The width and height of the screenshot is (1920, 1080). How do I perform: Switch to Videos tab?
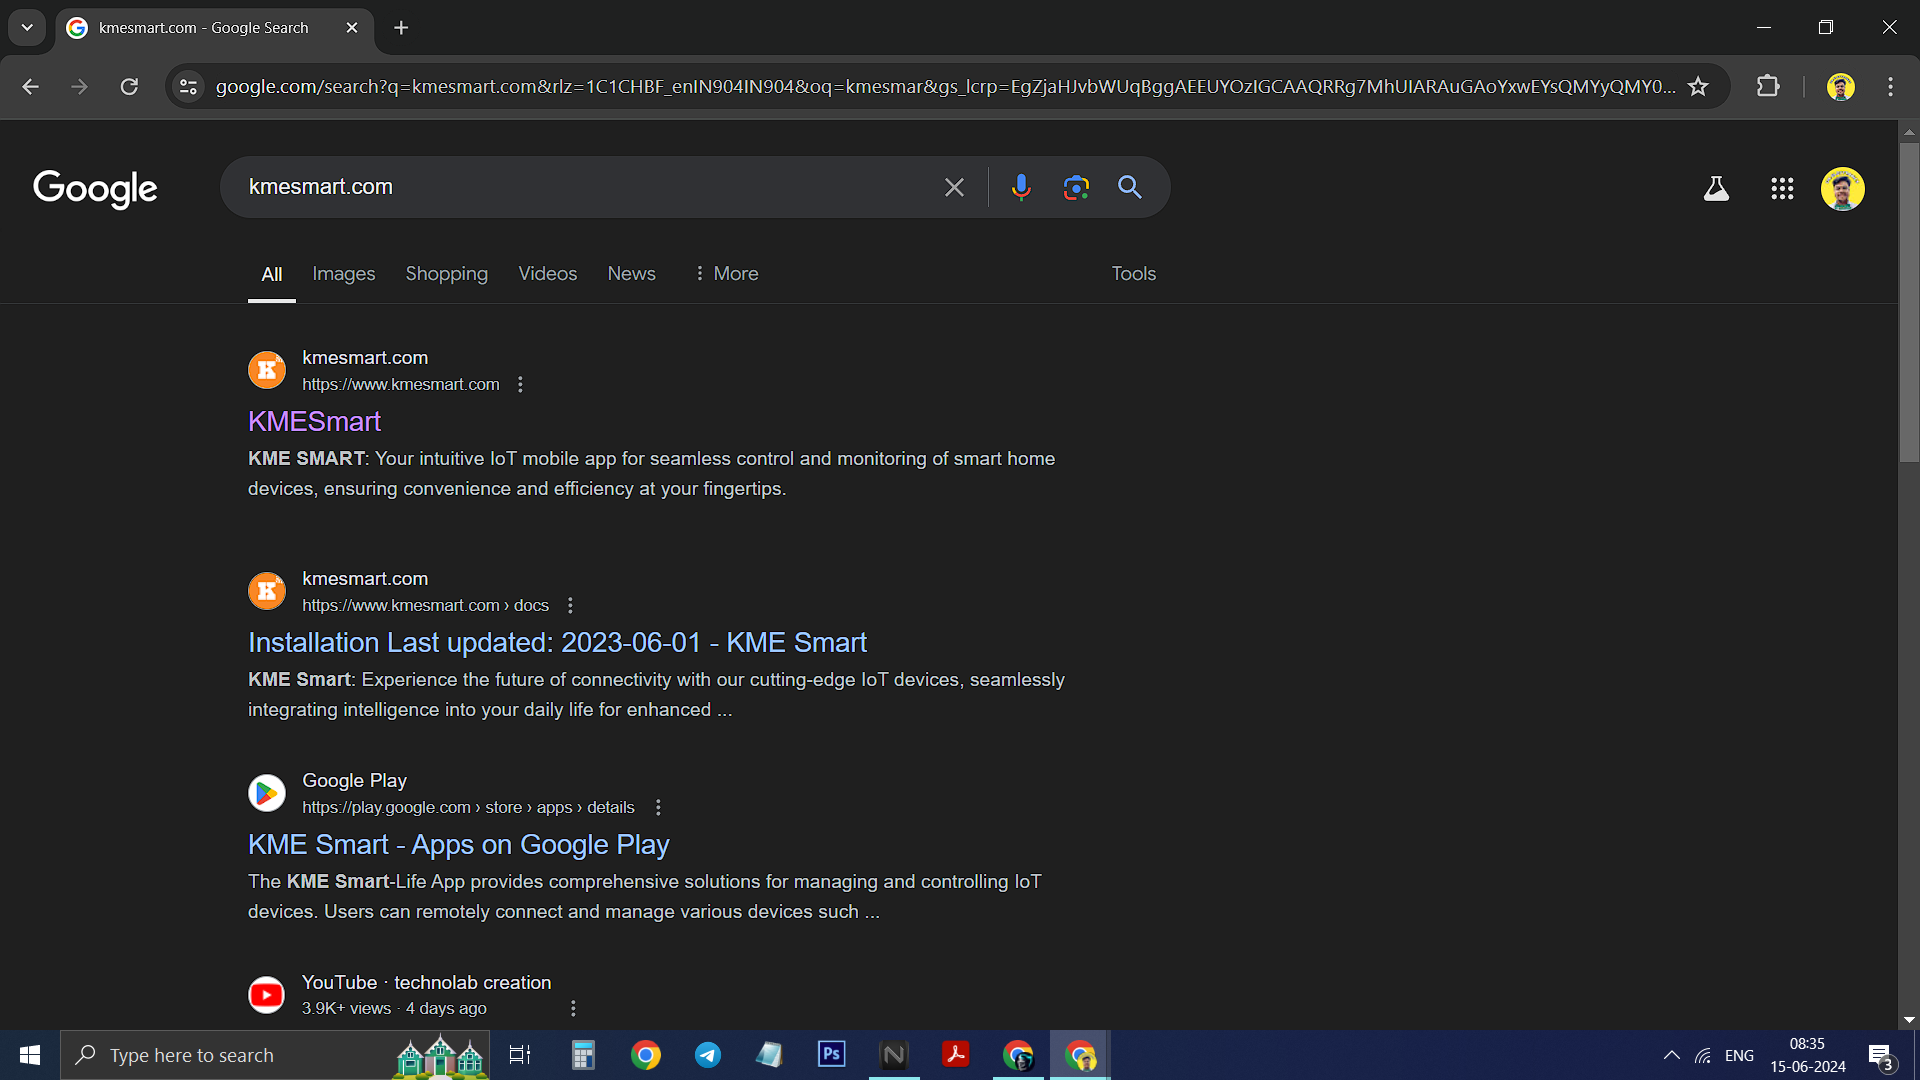[548, 274]
